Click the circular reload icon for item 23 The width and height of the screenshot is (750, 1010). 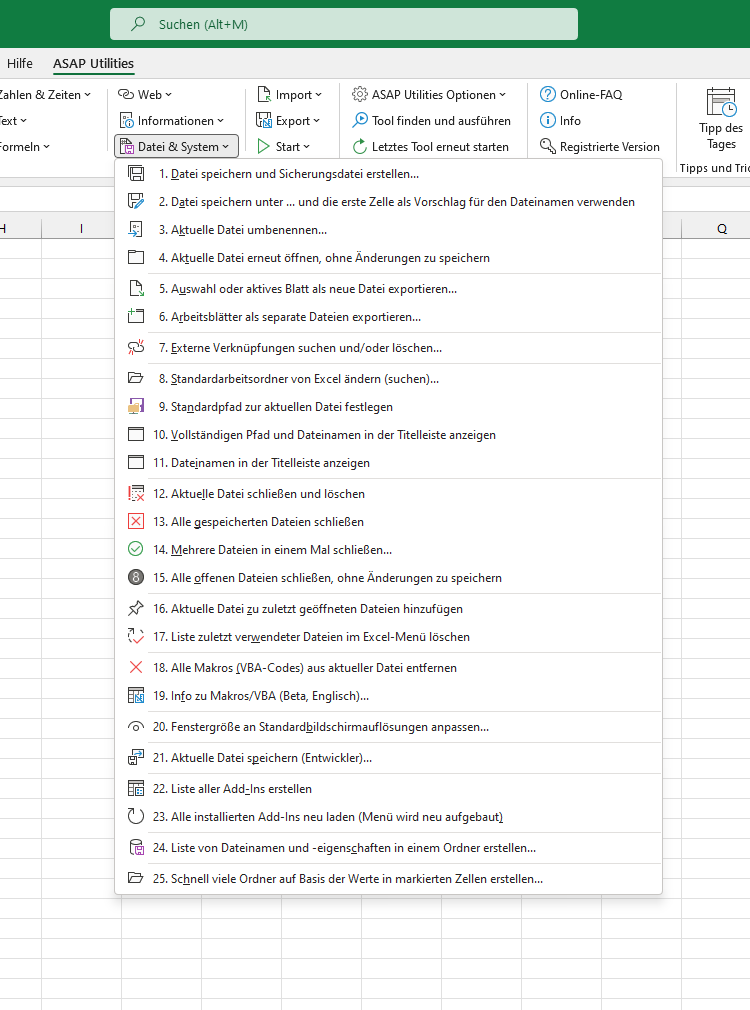[136, 817]
